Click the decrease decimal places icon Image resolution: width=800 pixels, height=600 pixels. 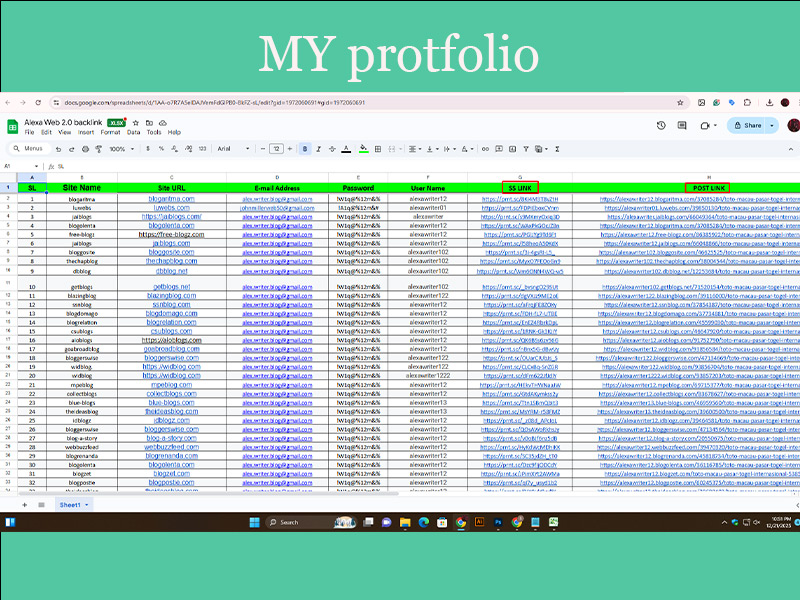pos(174,149)
